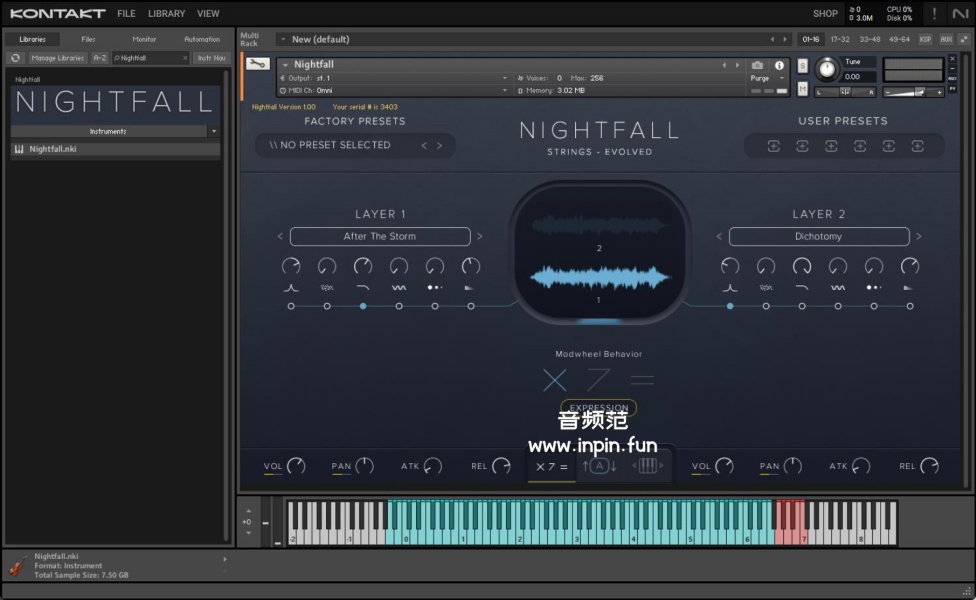Click the wrench edit icon for Nightfall
Screen dimensions: 976x600
point(257,64)
